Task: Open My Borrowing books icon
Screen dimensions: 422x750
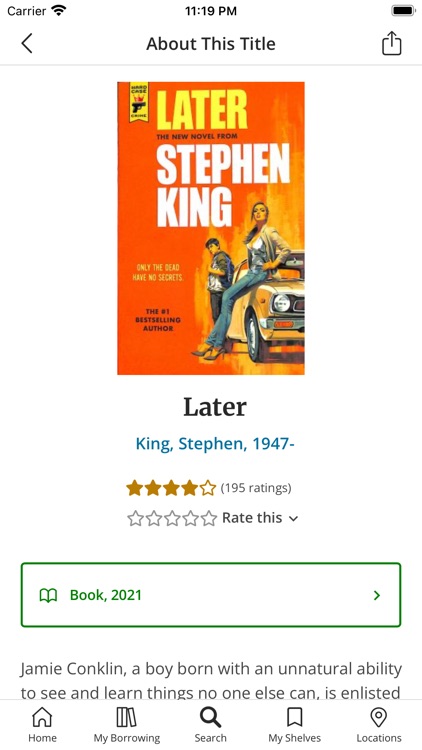Action: tap(126, 717)
